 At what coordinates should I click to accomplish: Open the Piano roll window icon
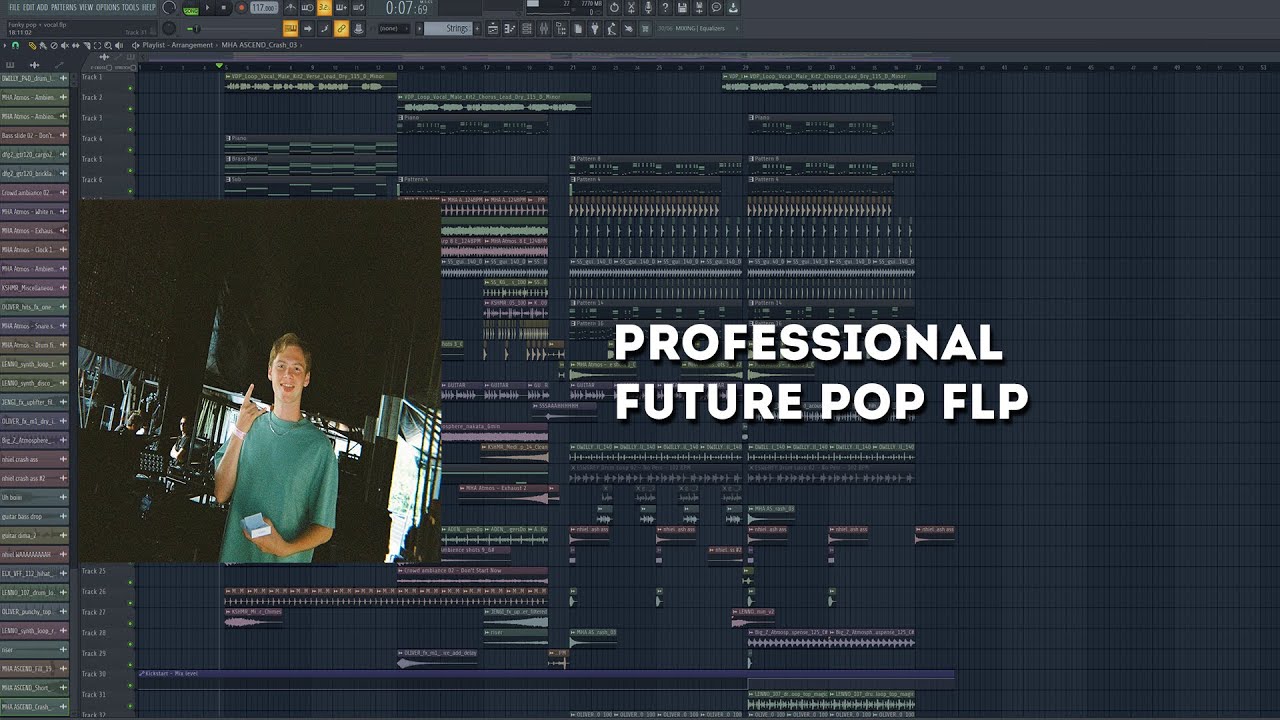pos(509,28)
